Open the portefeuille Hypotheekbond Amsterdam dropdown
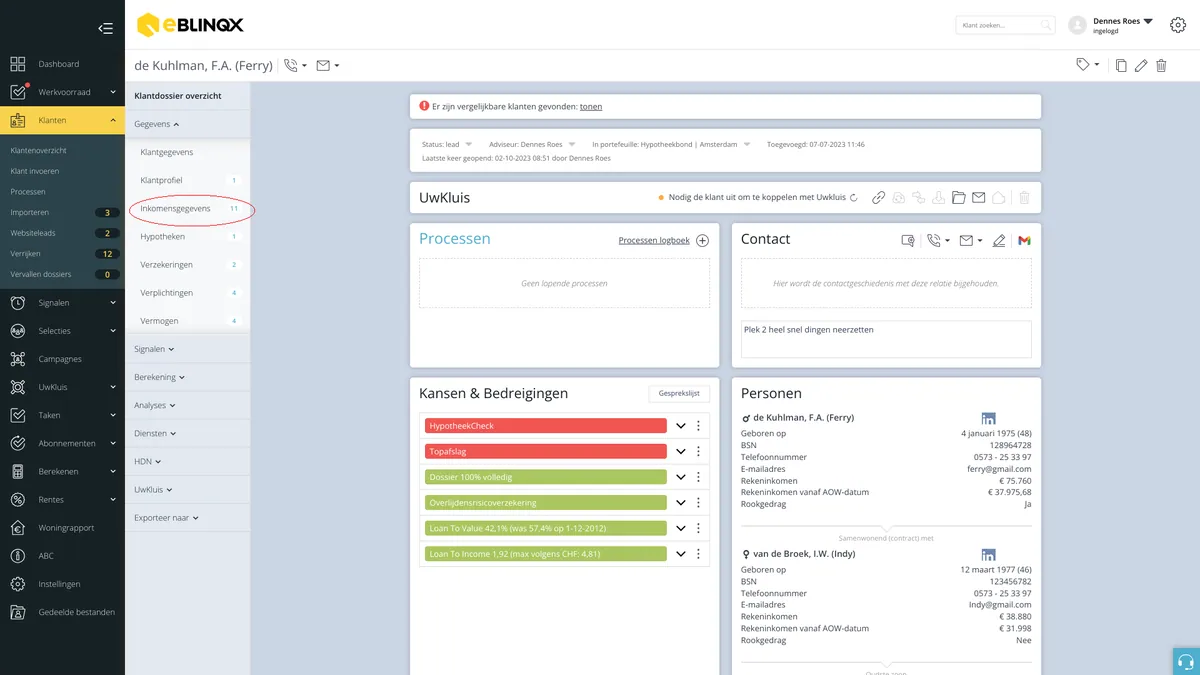 tap(671, 144)
